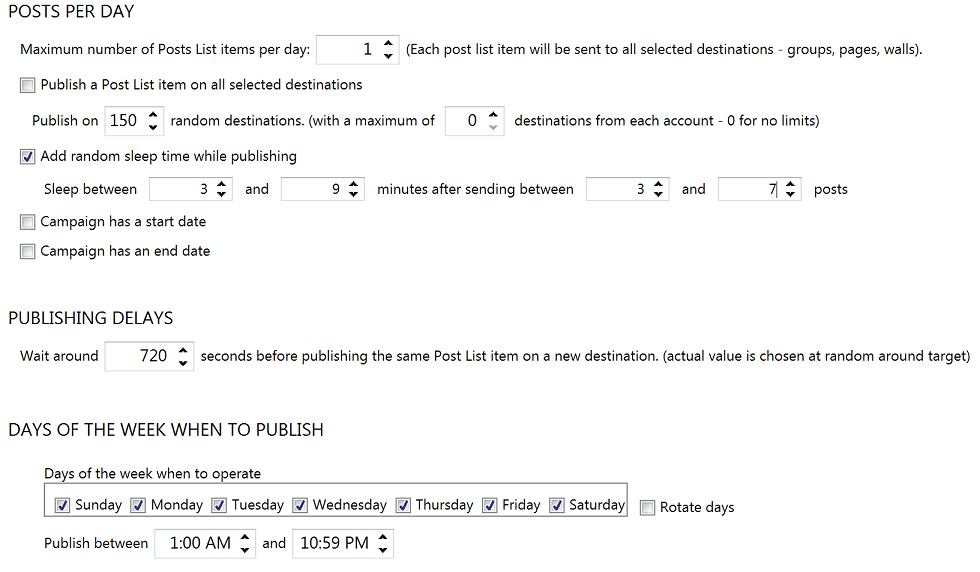Increase the publish start time 1:00 AM
This screenshot has height=572, width=980.
pyautogui.click(x=246, y=537)
